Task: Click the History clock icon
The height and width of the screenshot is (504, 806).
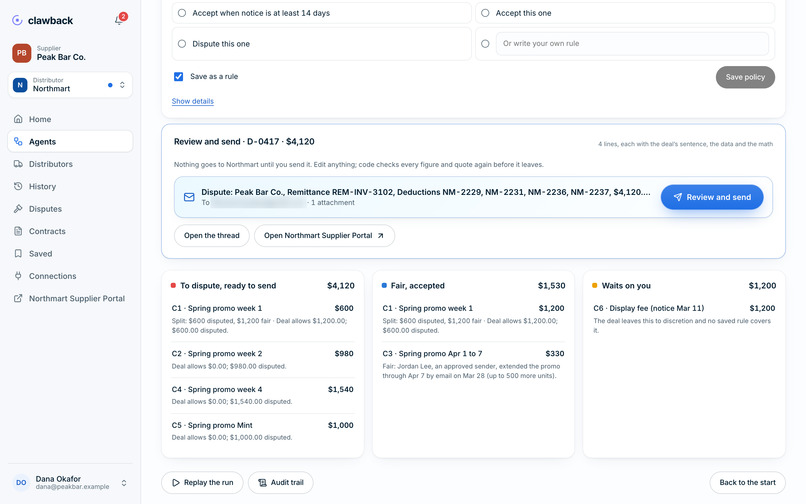Action: click(x=18, y=186)
